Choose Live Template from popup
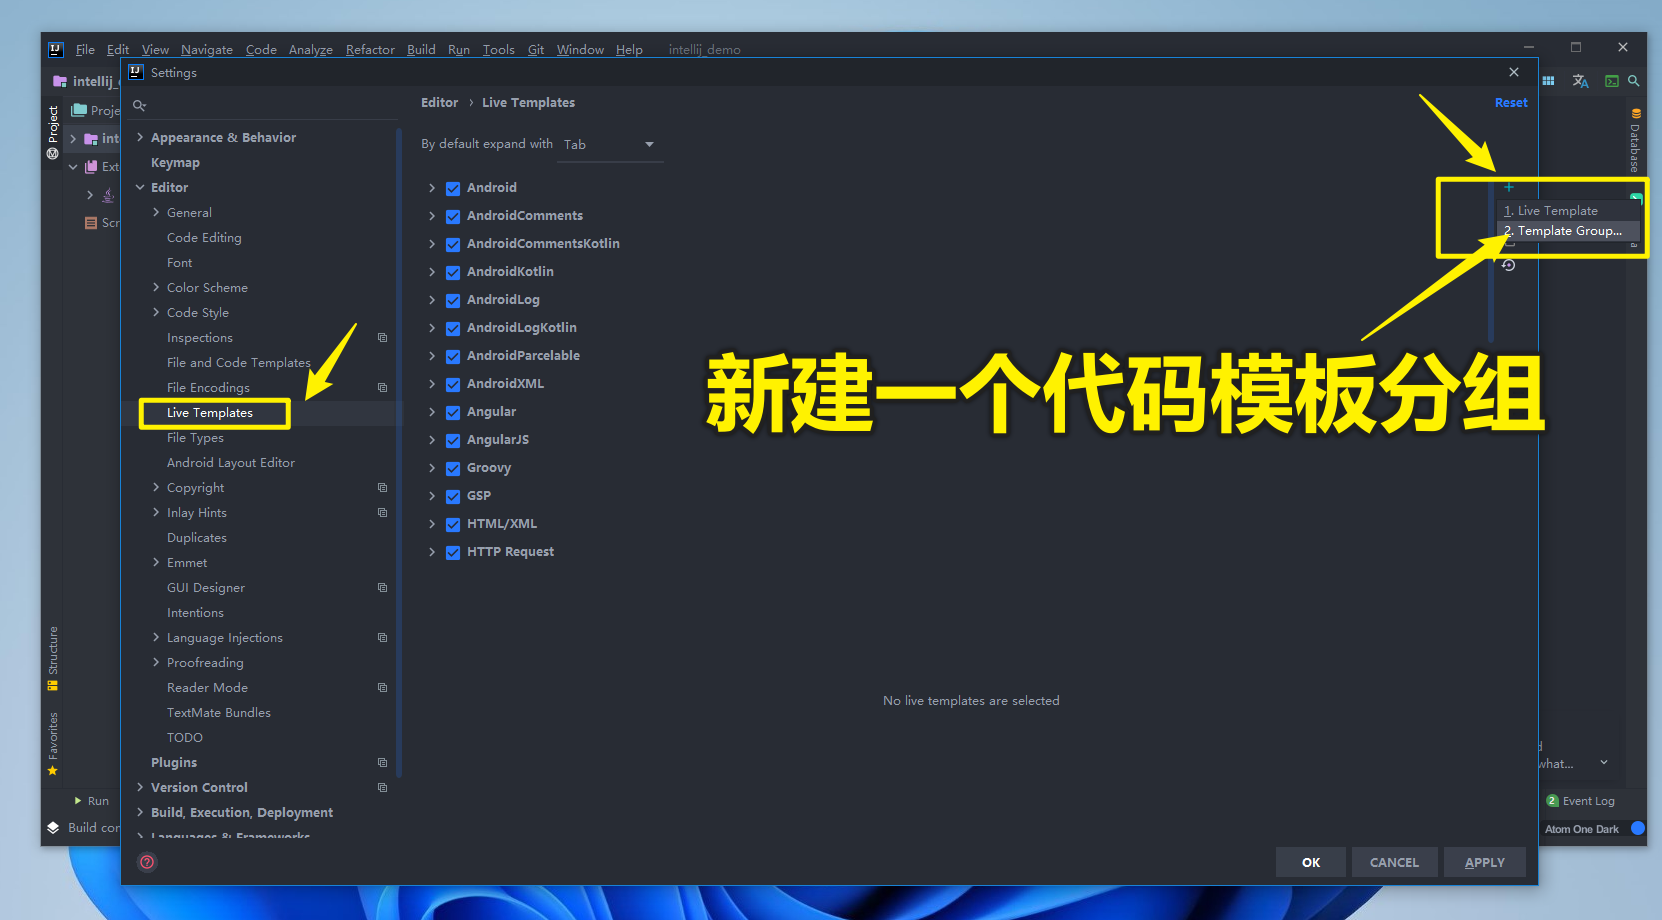Viewport: 1662px width, 920px height. [1568, 211]
